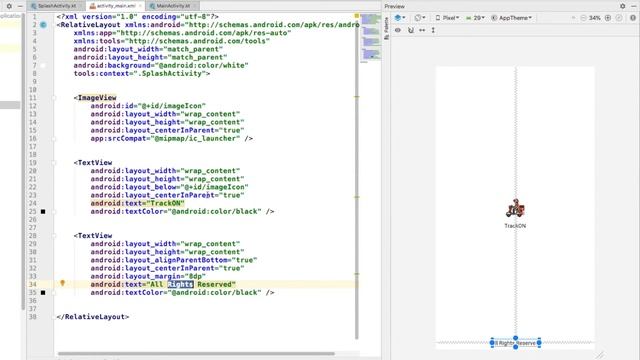Click the zoom out minus icon
The image size is (640, 360).
tap(583, 18)
